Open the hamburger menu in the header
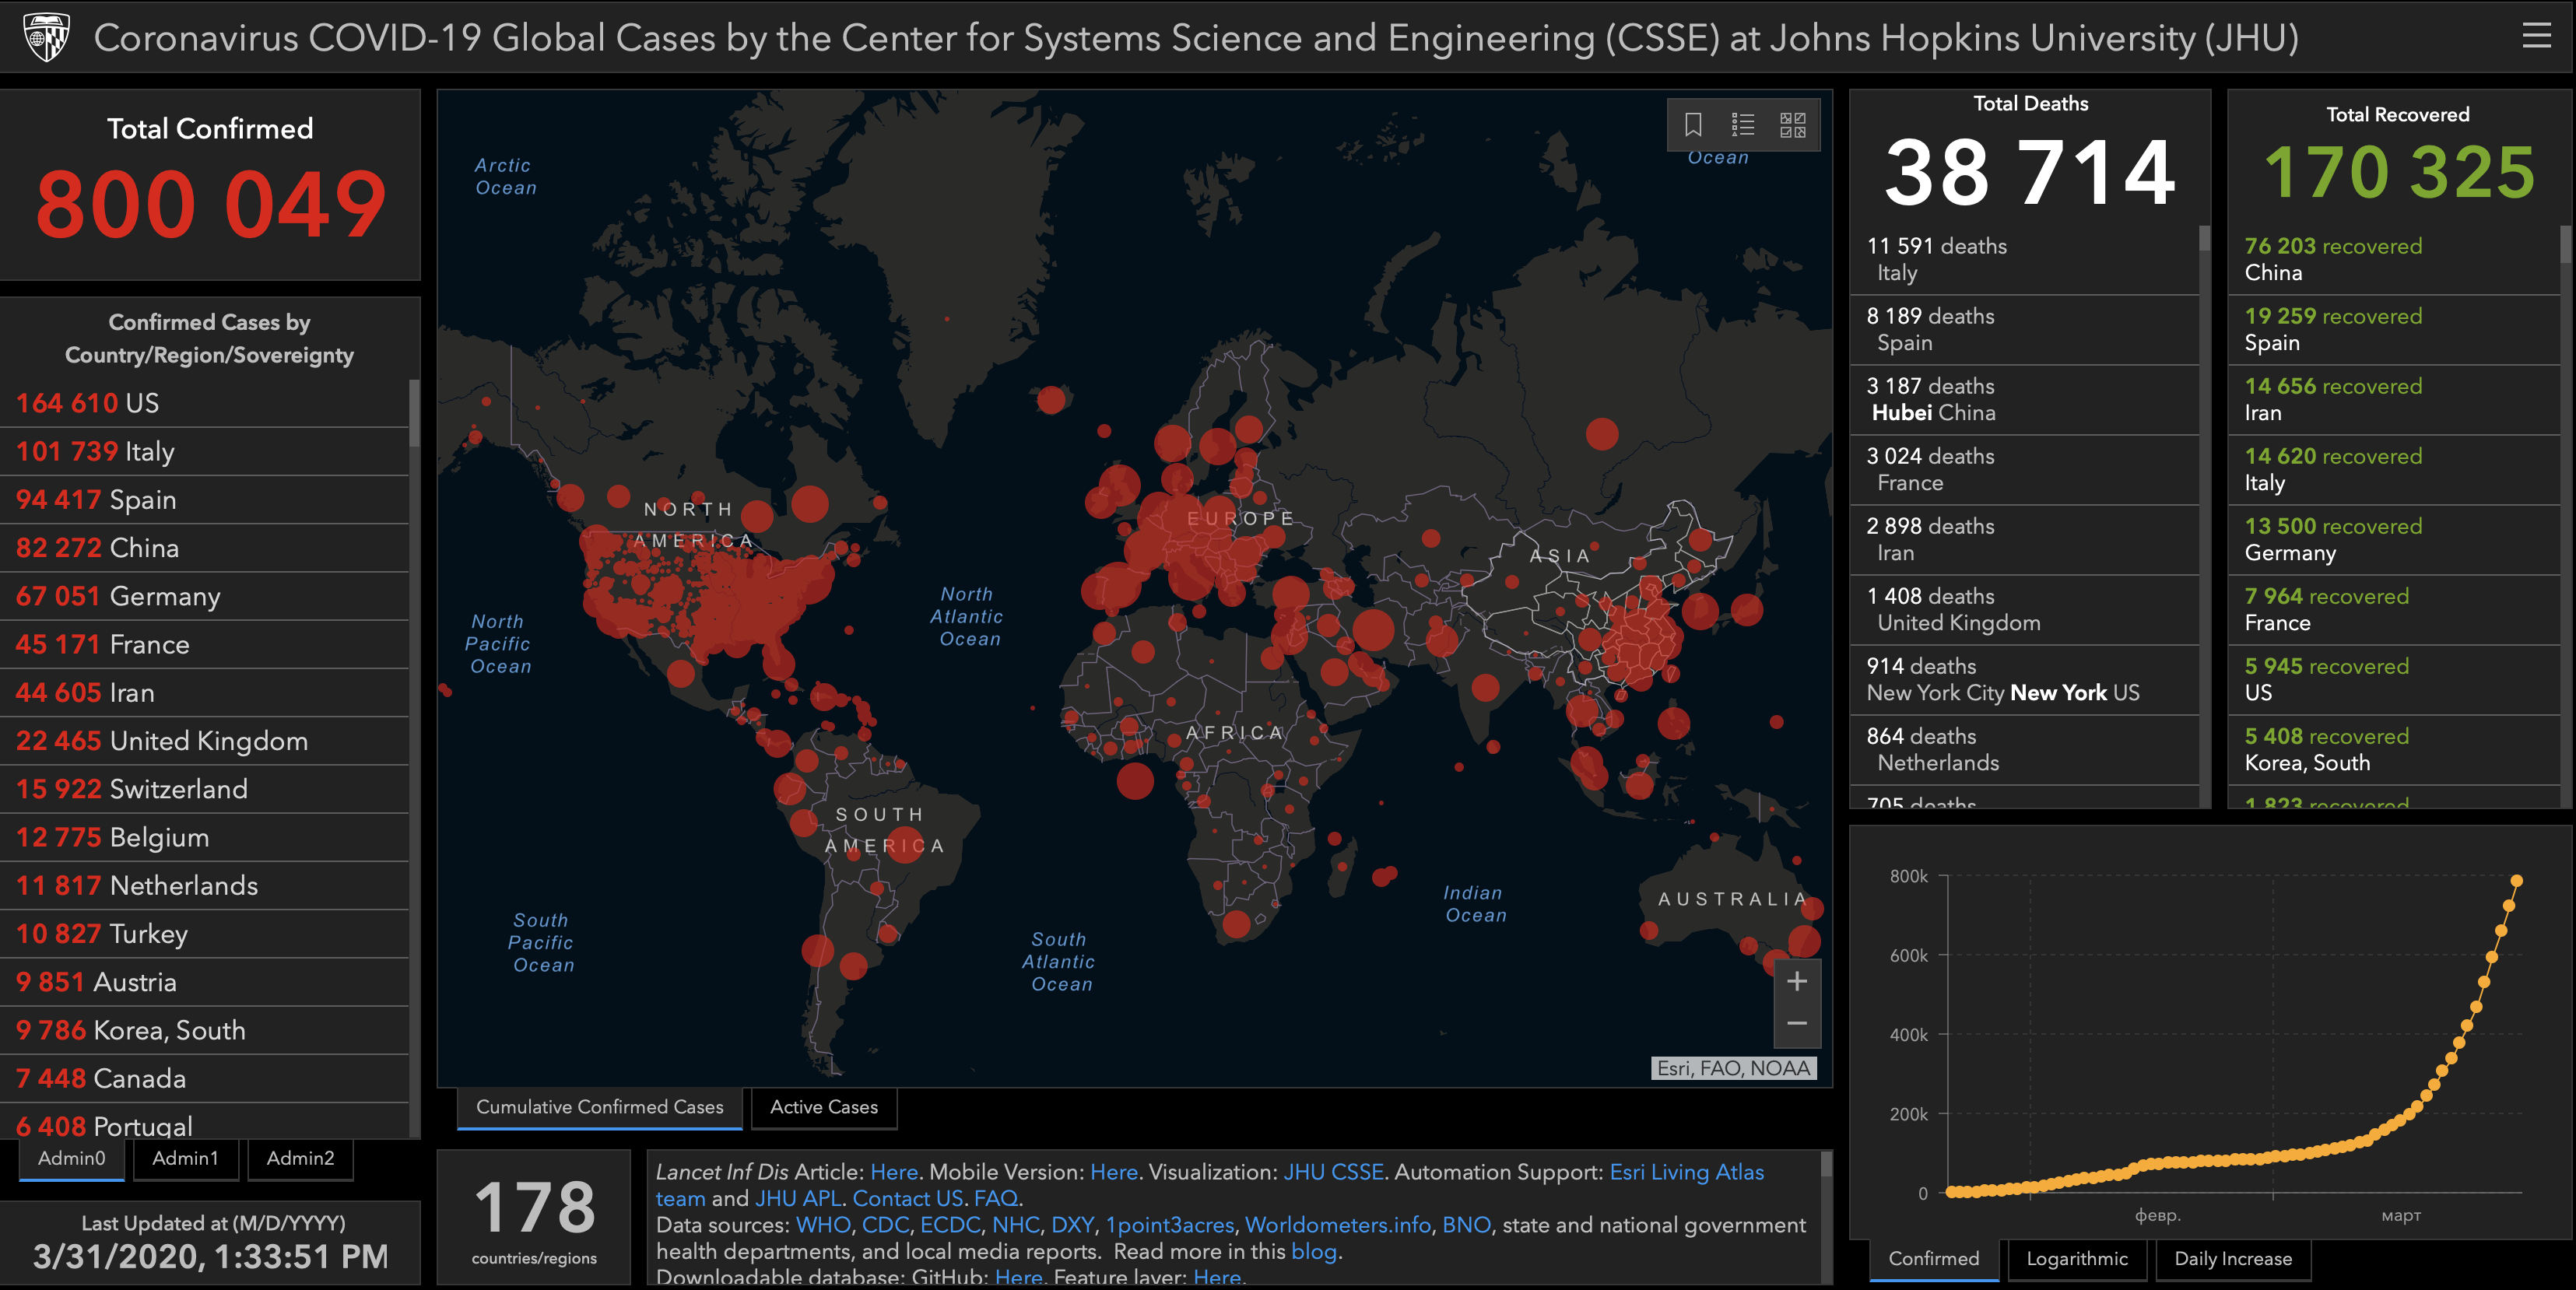Viewport: 2576px width, 1290px height. pos(2536,36)
